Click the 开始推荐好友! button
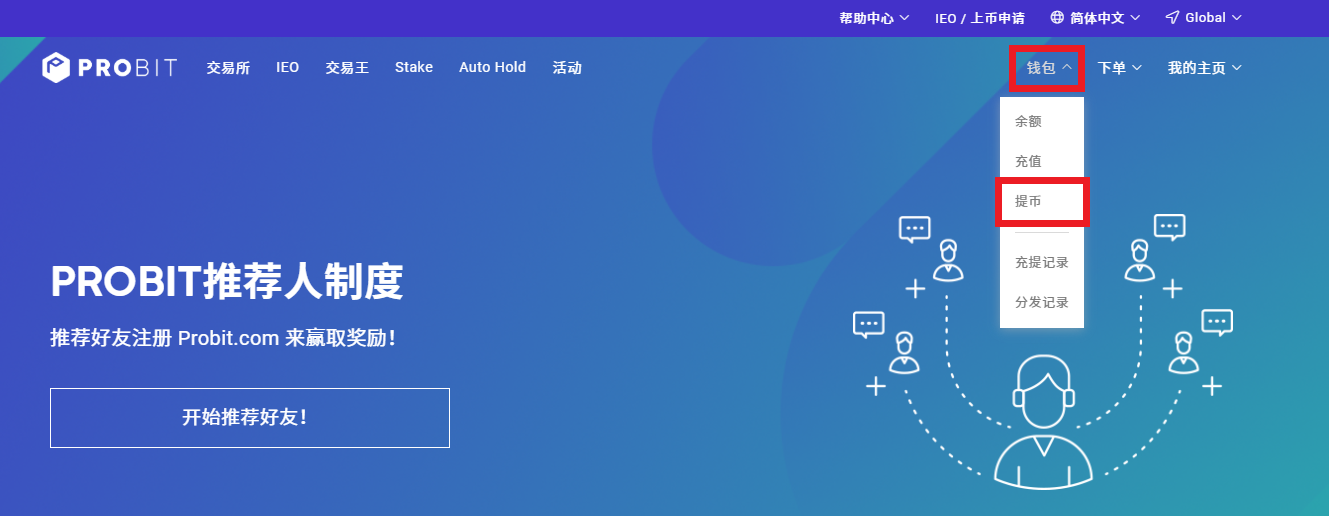 [250, 418]
